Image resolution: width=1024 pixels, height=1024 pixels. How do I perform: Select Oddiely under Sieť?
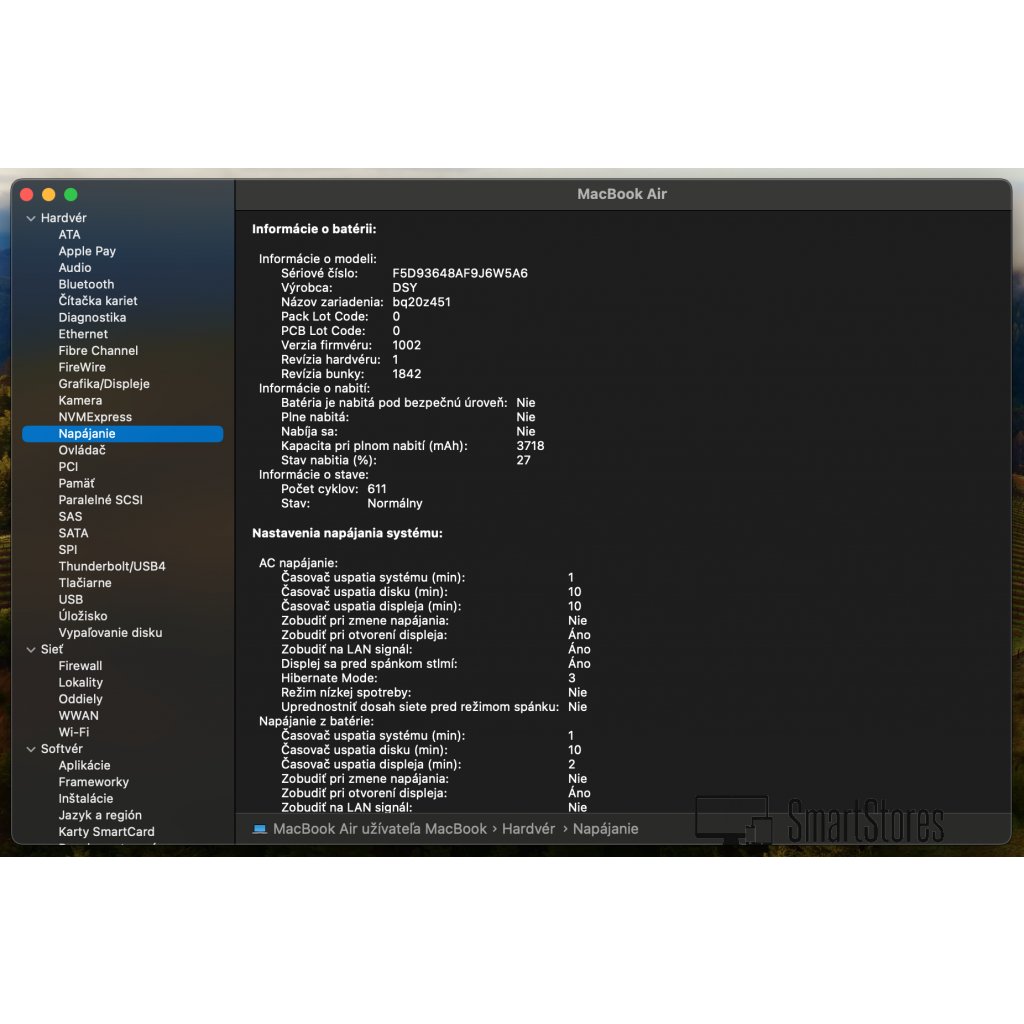[x=80, y=699]
